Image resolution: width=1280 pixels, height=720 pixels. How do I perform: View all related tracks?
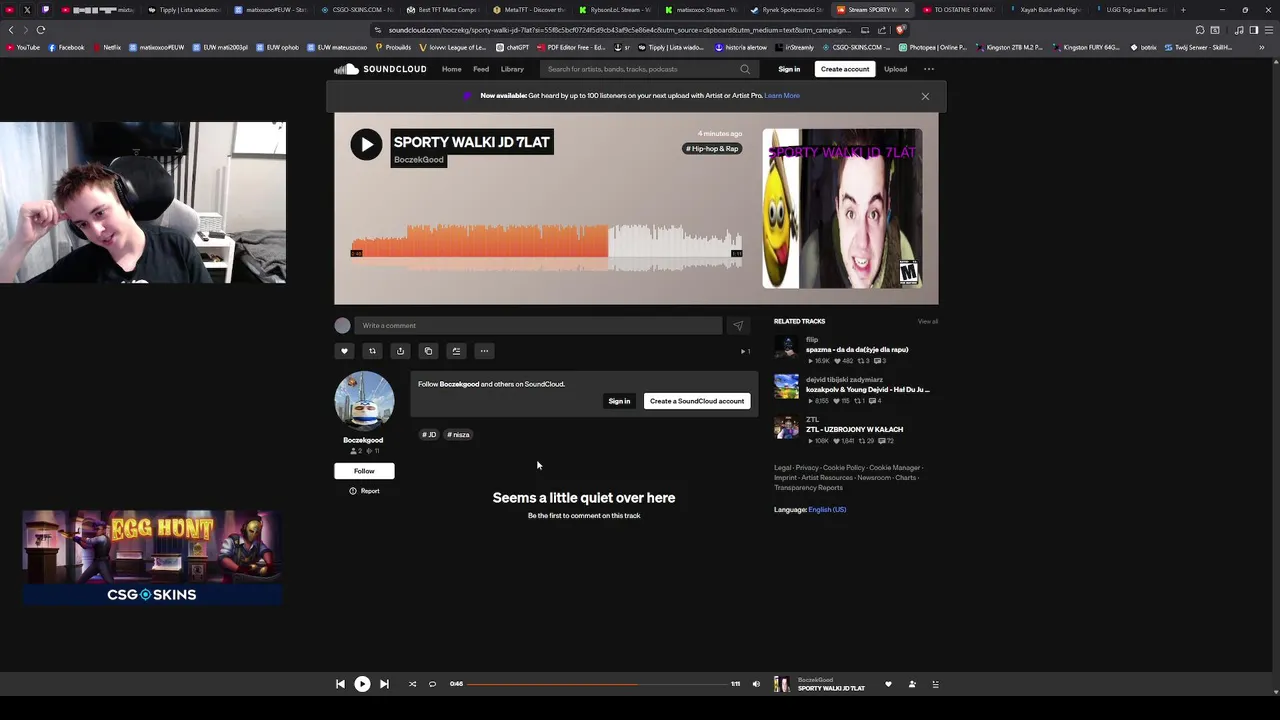point(928,322)
